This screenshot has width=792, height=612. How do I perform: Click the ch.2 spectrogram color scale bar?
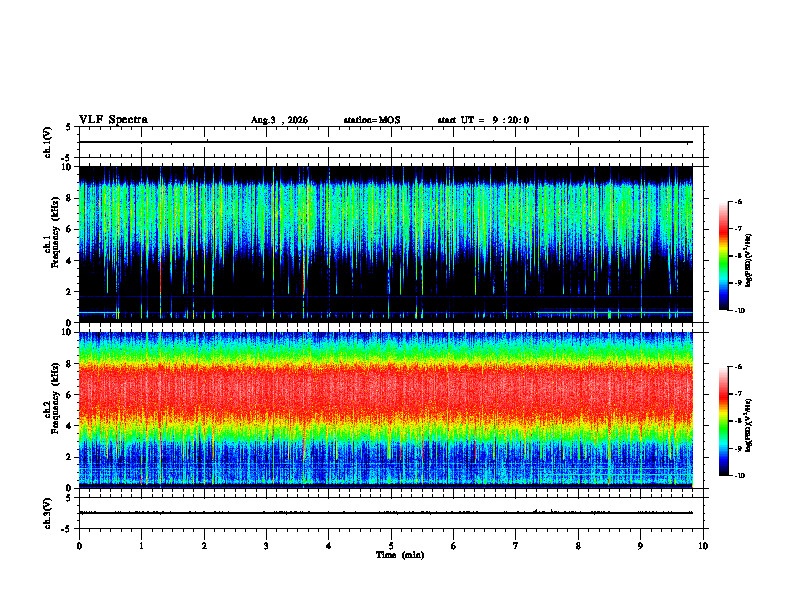point(724,421)
